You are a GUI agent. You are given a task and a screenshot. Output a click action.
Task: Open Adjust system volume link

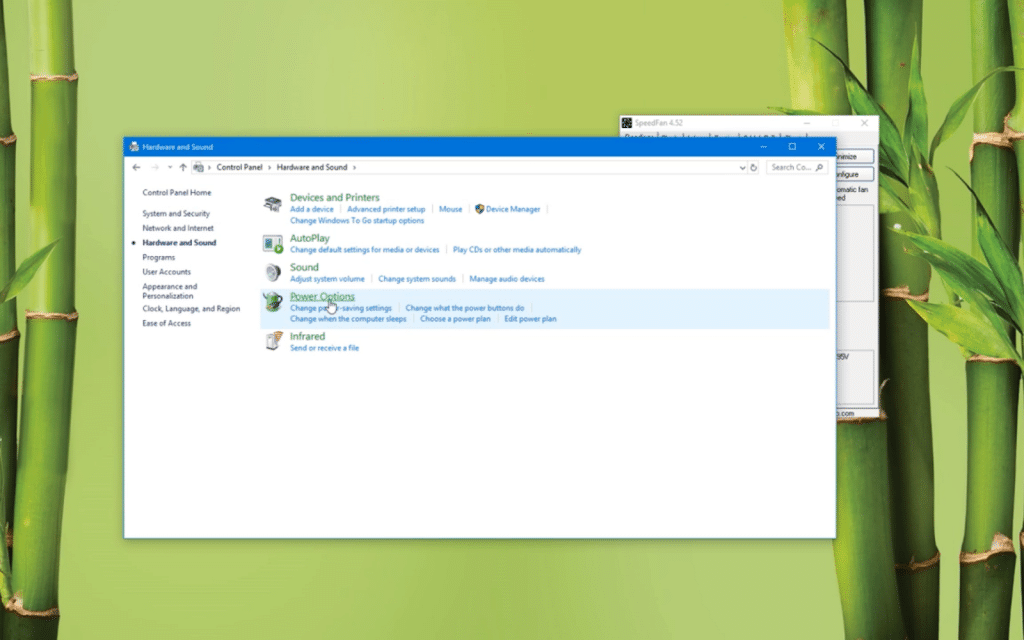[327, 279]
